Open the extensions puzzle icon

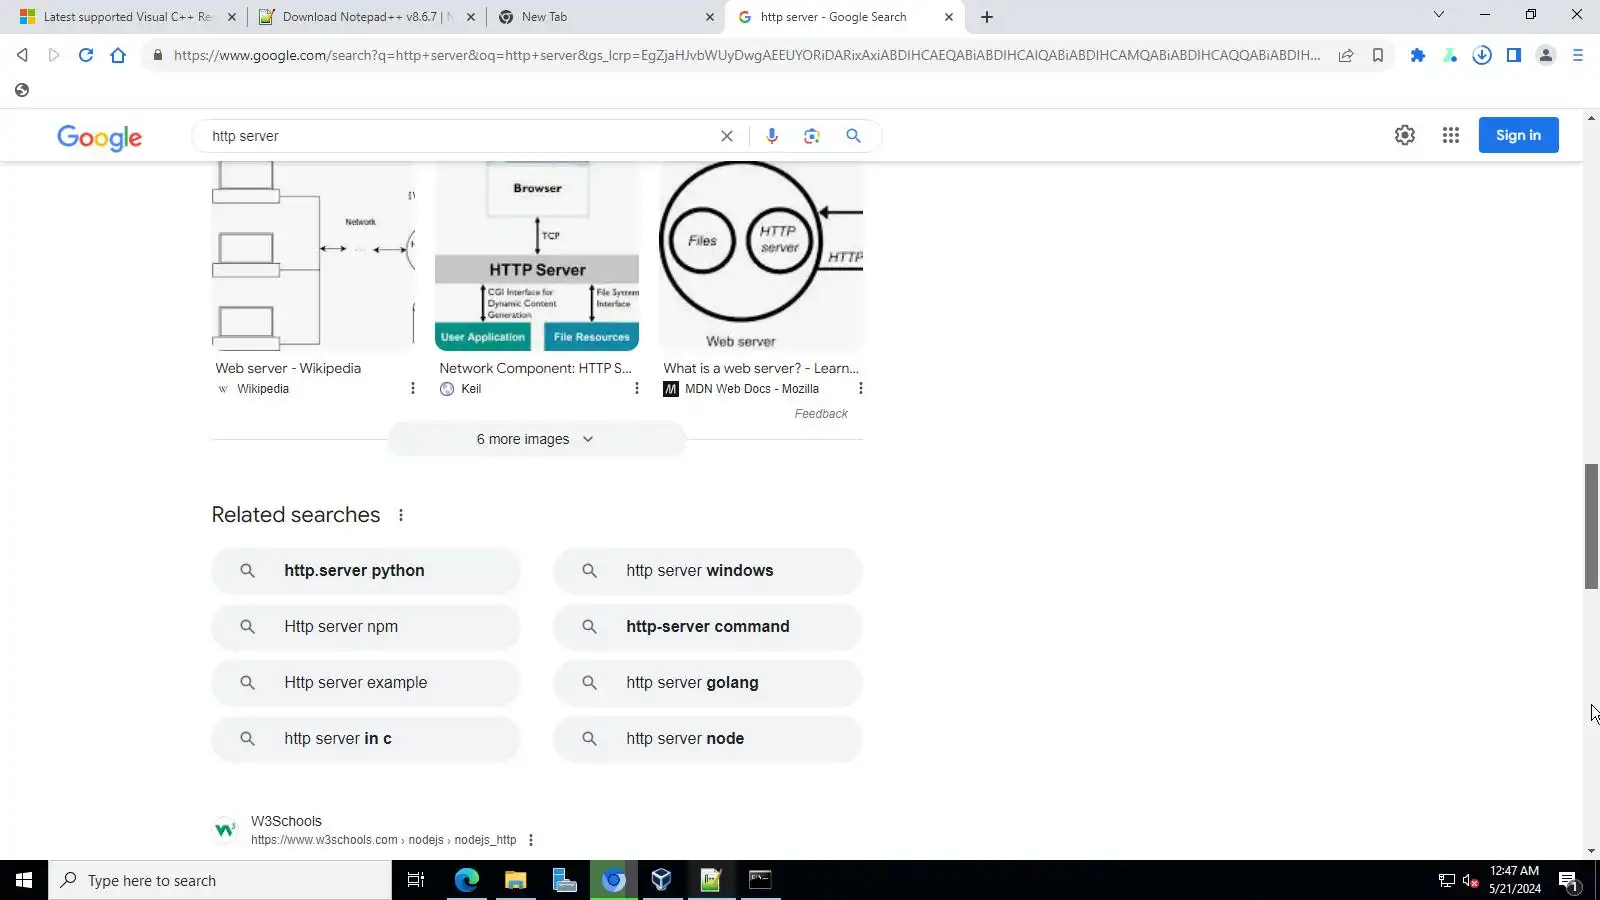[x=1417, y=55]
